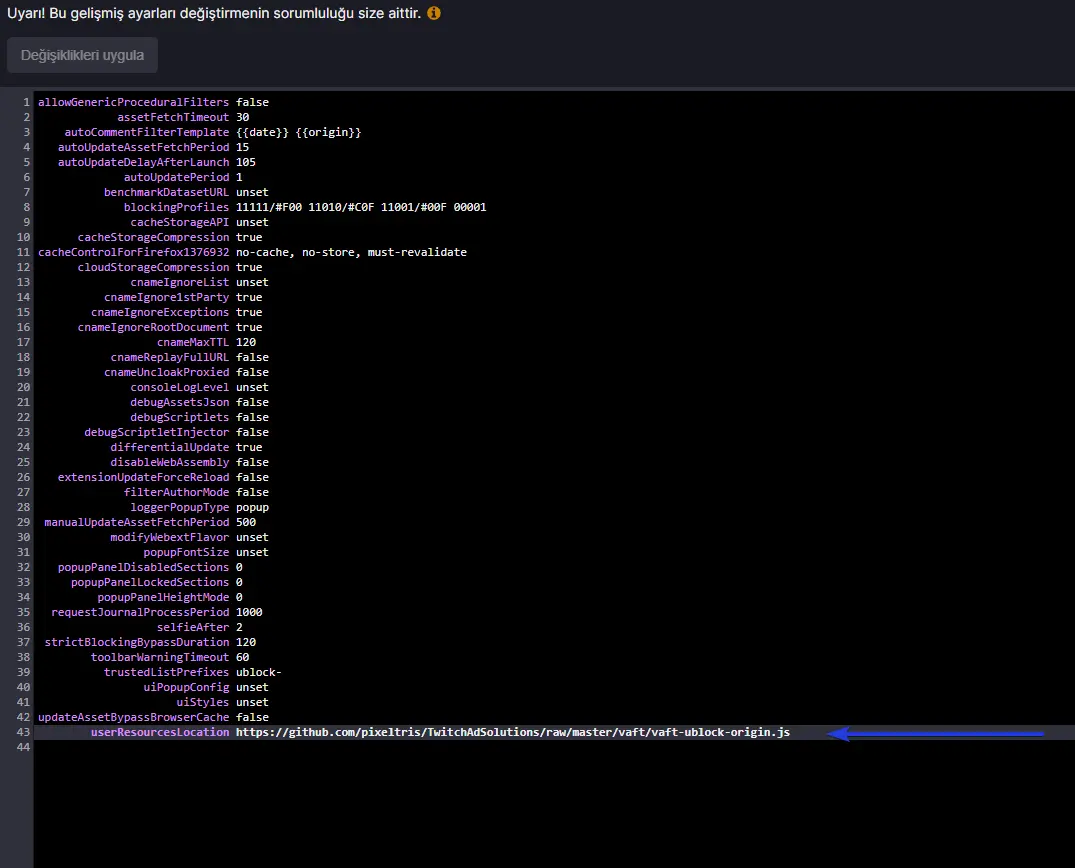Select the assetFetchTimeout value 30
The height and width of the screenshot is (868, 1075).
[243, 117]
